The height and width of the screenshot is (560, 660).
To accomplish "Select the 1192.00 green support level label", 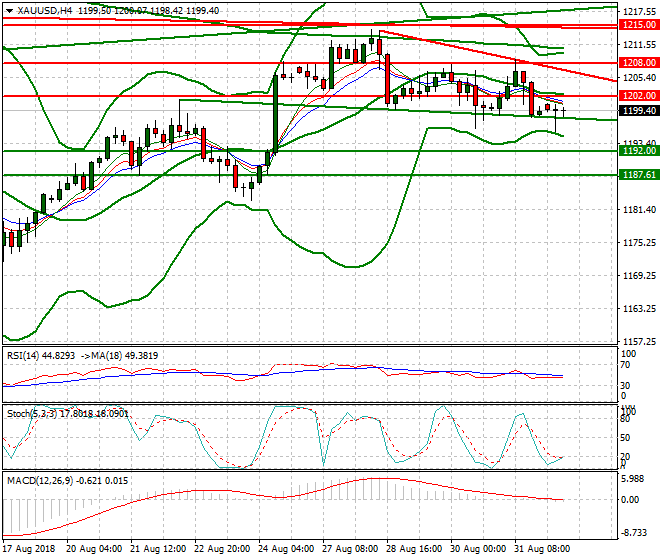I will coord(639,151).
